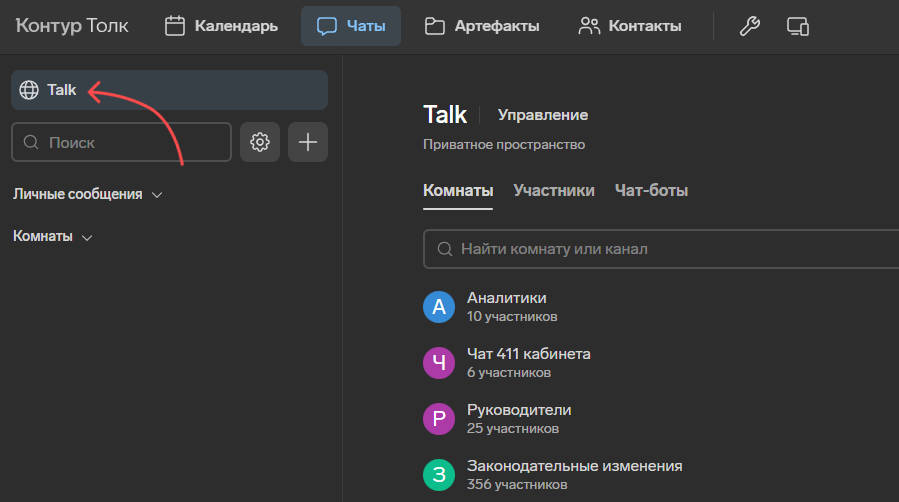Click the Аналитики room avatar icon
This screenshot has height=502, width=899.
[439, 307]
